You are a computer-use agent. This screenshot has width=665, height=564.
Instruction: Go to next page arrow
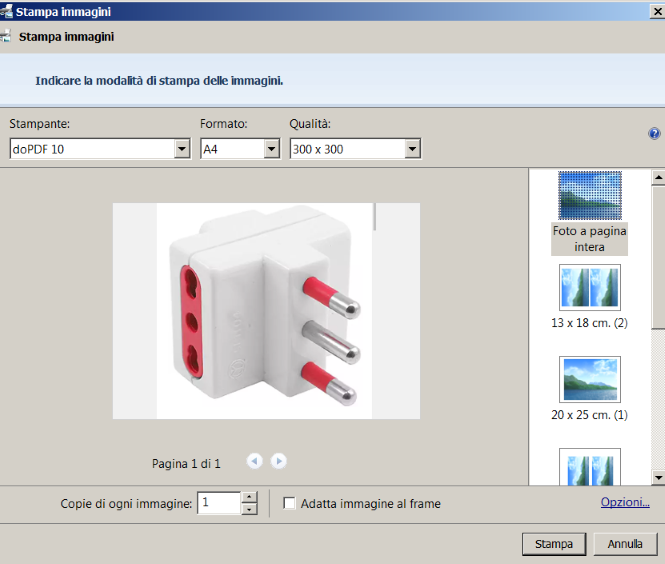pos(278,461)
